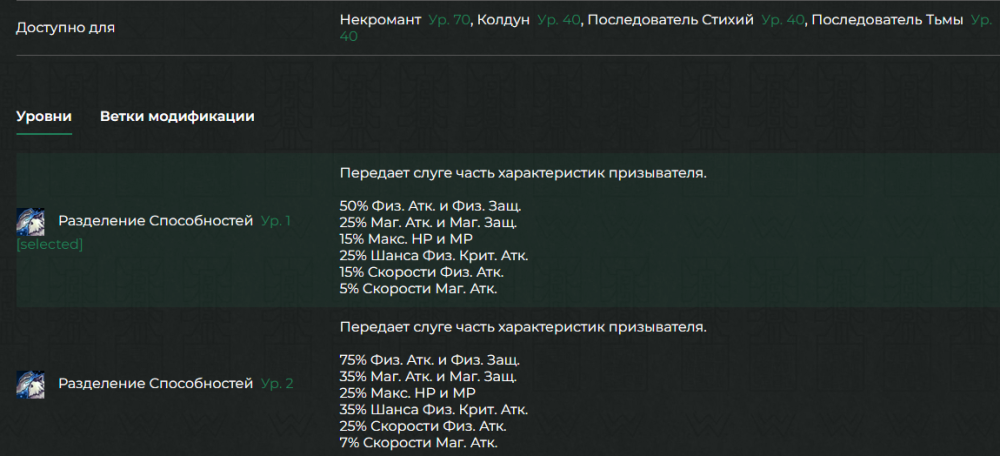Open the Последователь Тьмы class link
The height and width of the screenshot is (456, 1000).
tap(887, 20)
